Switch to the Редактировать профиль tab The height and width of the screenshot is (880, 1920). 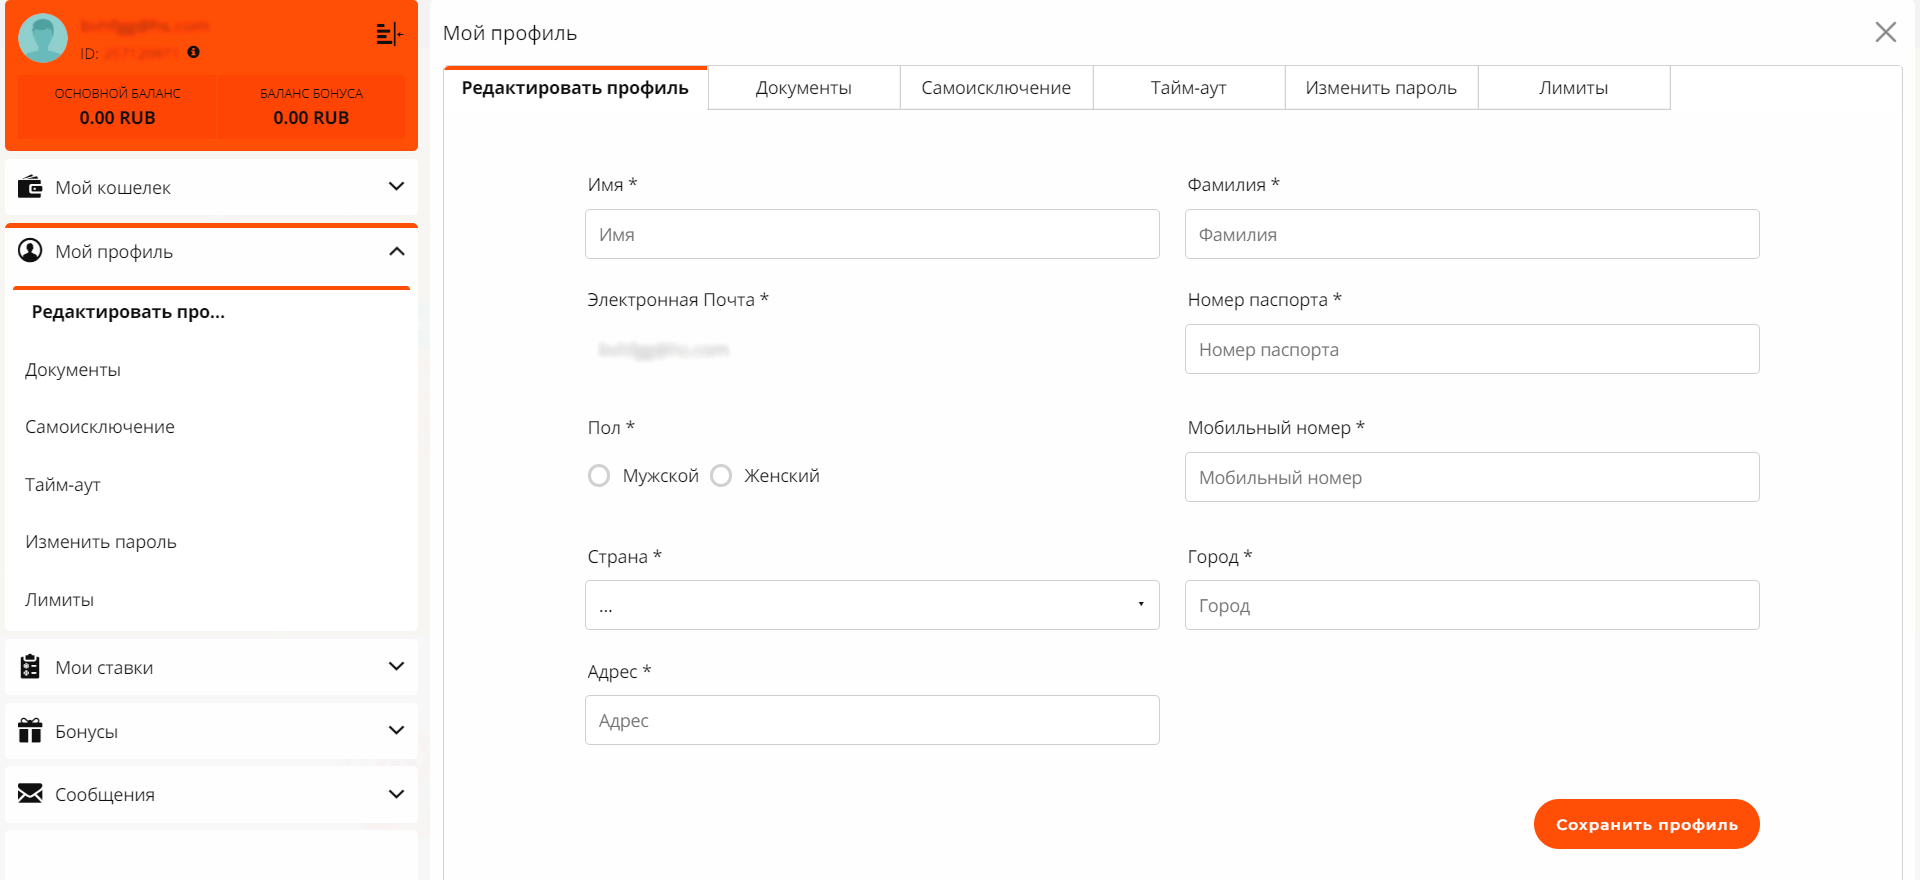tap(575, 88)
